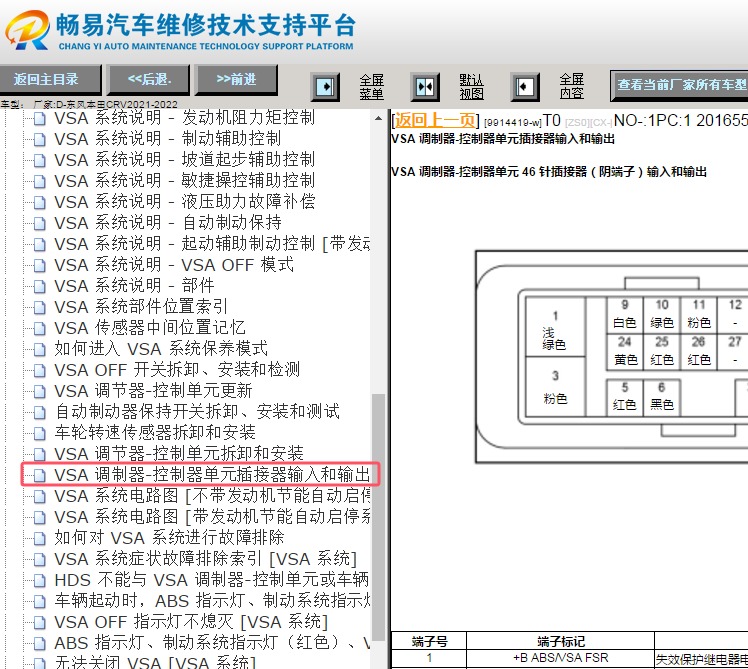
Task: Click the 返回主目录 button
Action: (x=50, y=80)
